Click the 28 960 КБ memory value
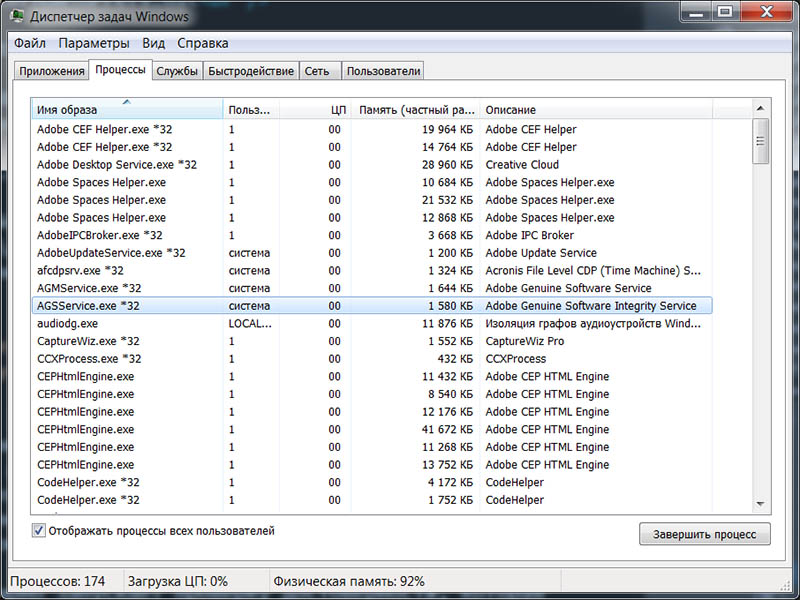The width and height of the screenshot is (800, 600). [x=447, y=165]
